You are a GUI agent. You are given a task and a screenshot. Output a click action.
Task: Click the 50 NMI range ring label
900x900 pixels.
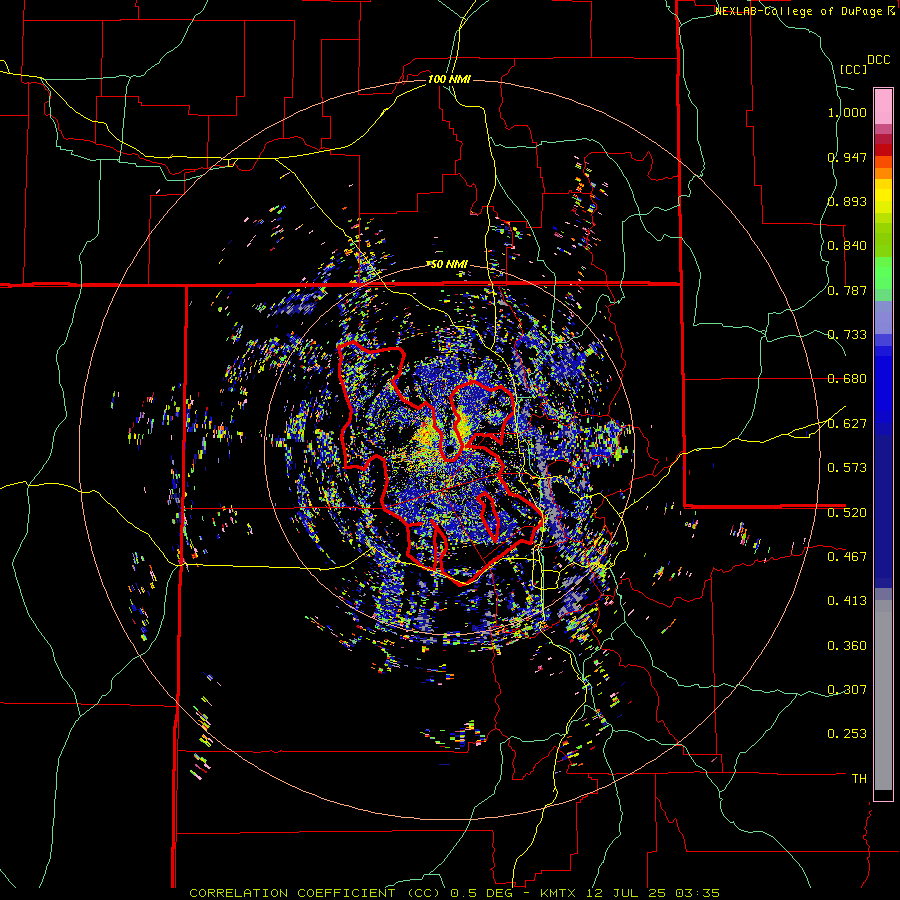tap(448, 264)
